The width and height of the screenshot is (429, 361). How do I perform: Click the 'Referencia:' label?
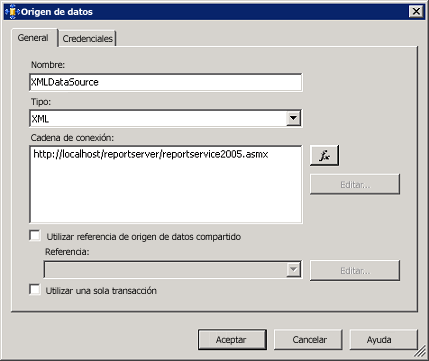tap(67, 251)
